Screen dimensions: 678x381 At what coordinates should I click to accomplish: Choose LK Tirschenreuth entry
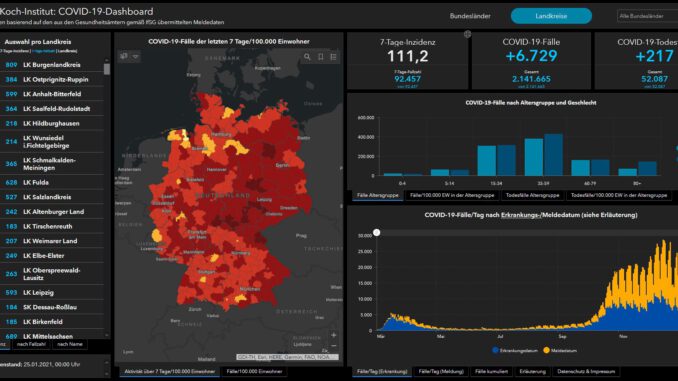point(52,227)
